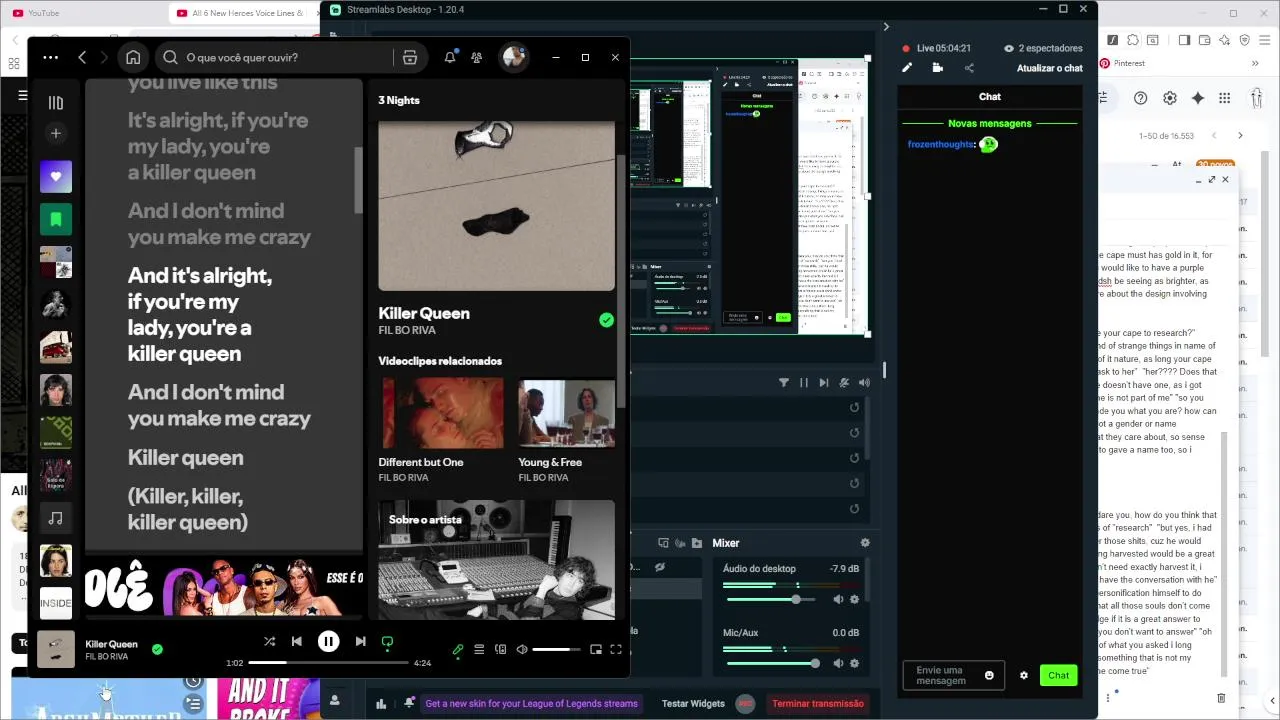Mute 'Áudio do desktop' in the Mixer
1280x720 pixels.
(x=838, y=599)
